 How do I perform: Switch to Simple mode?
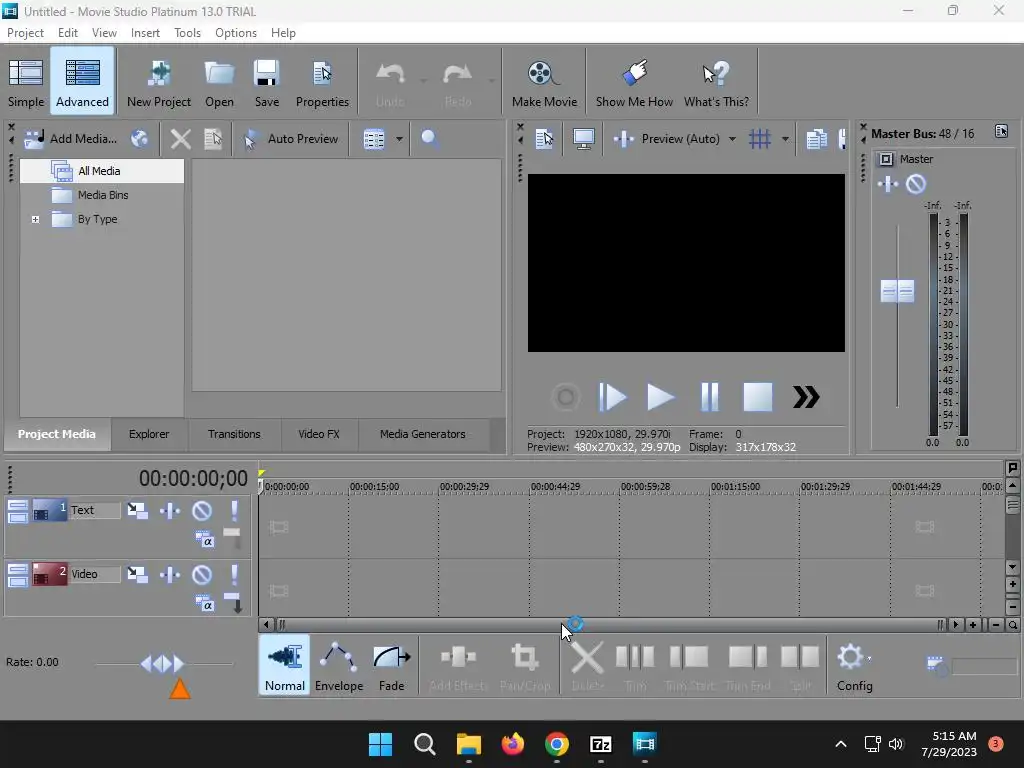(25, 82)
